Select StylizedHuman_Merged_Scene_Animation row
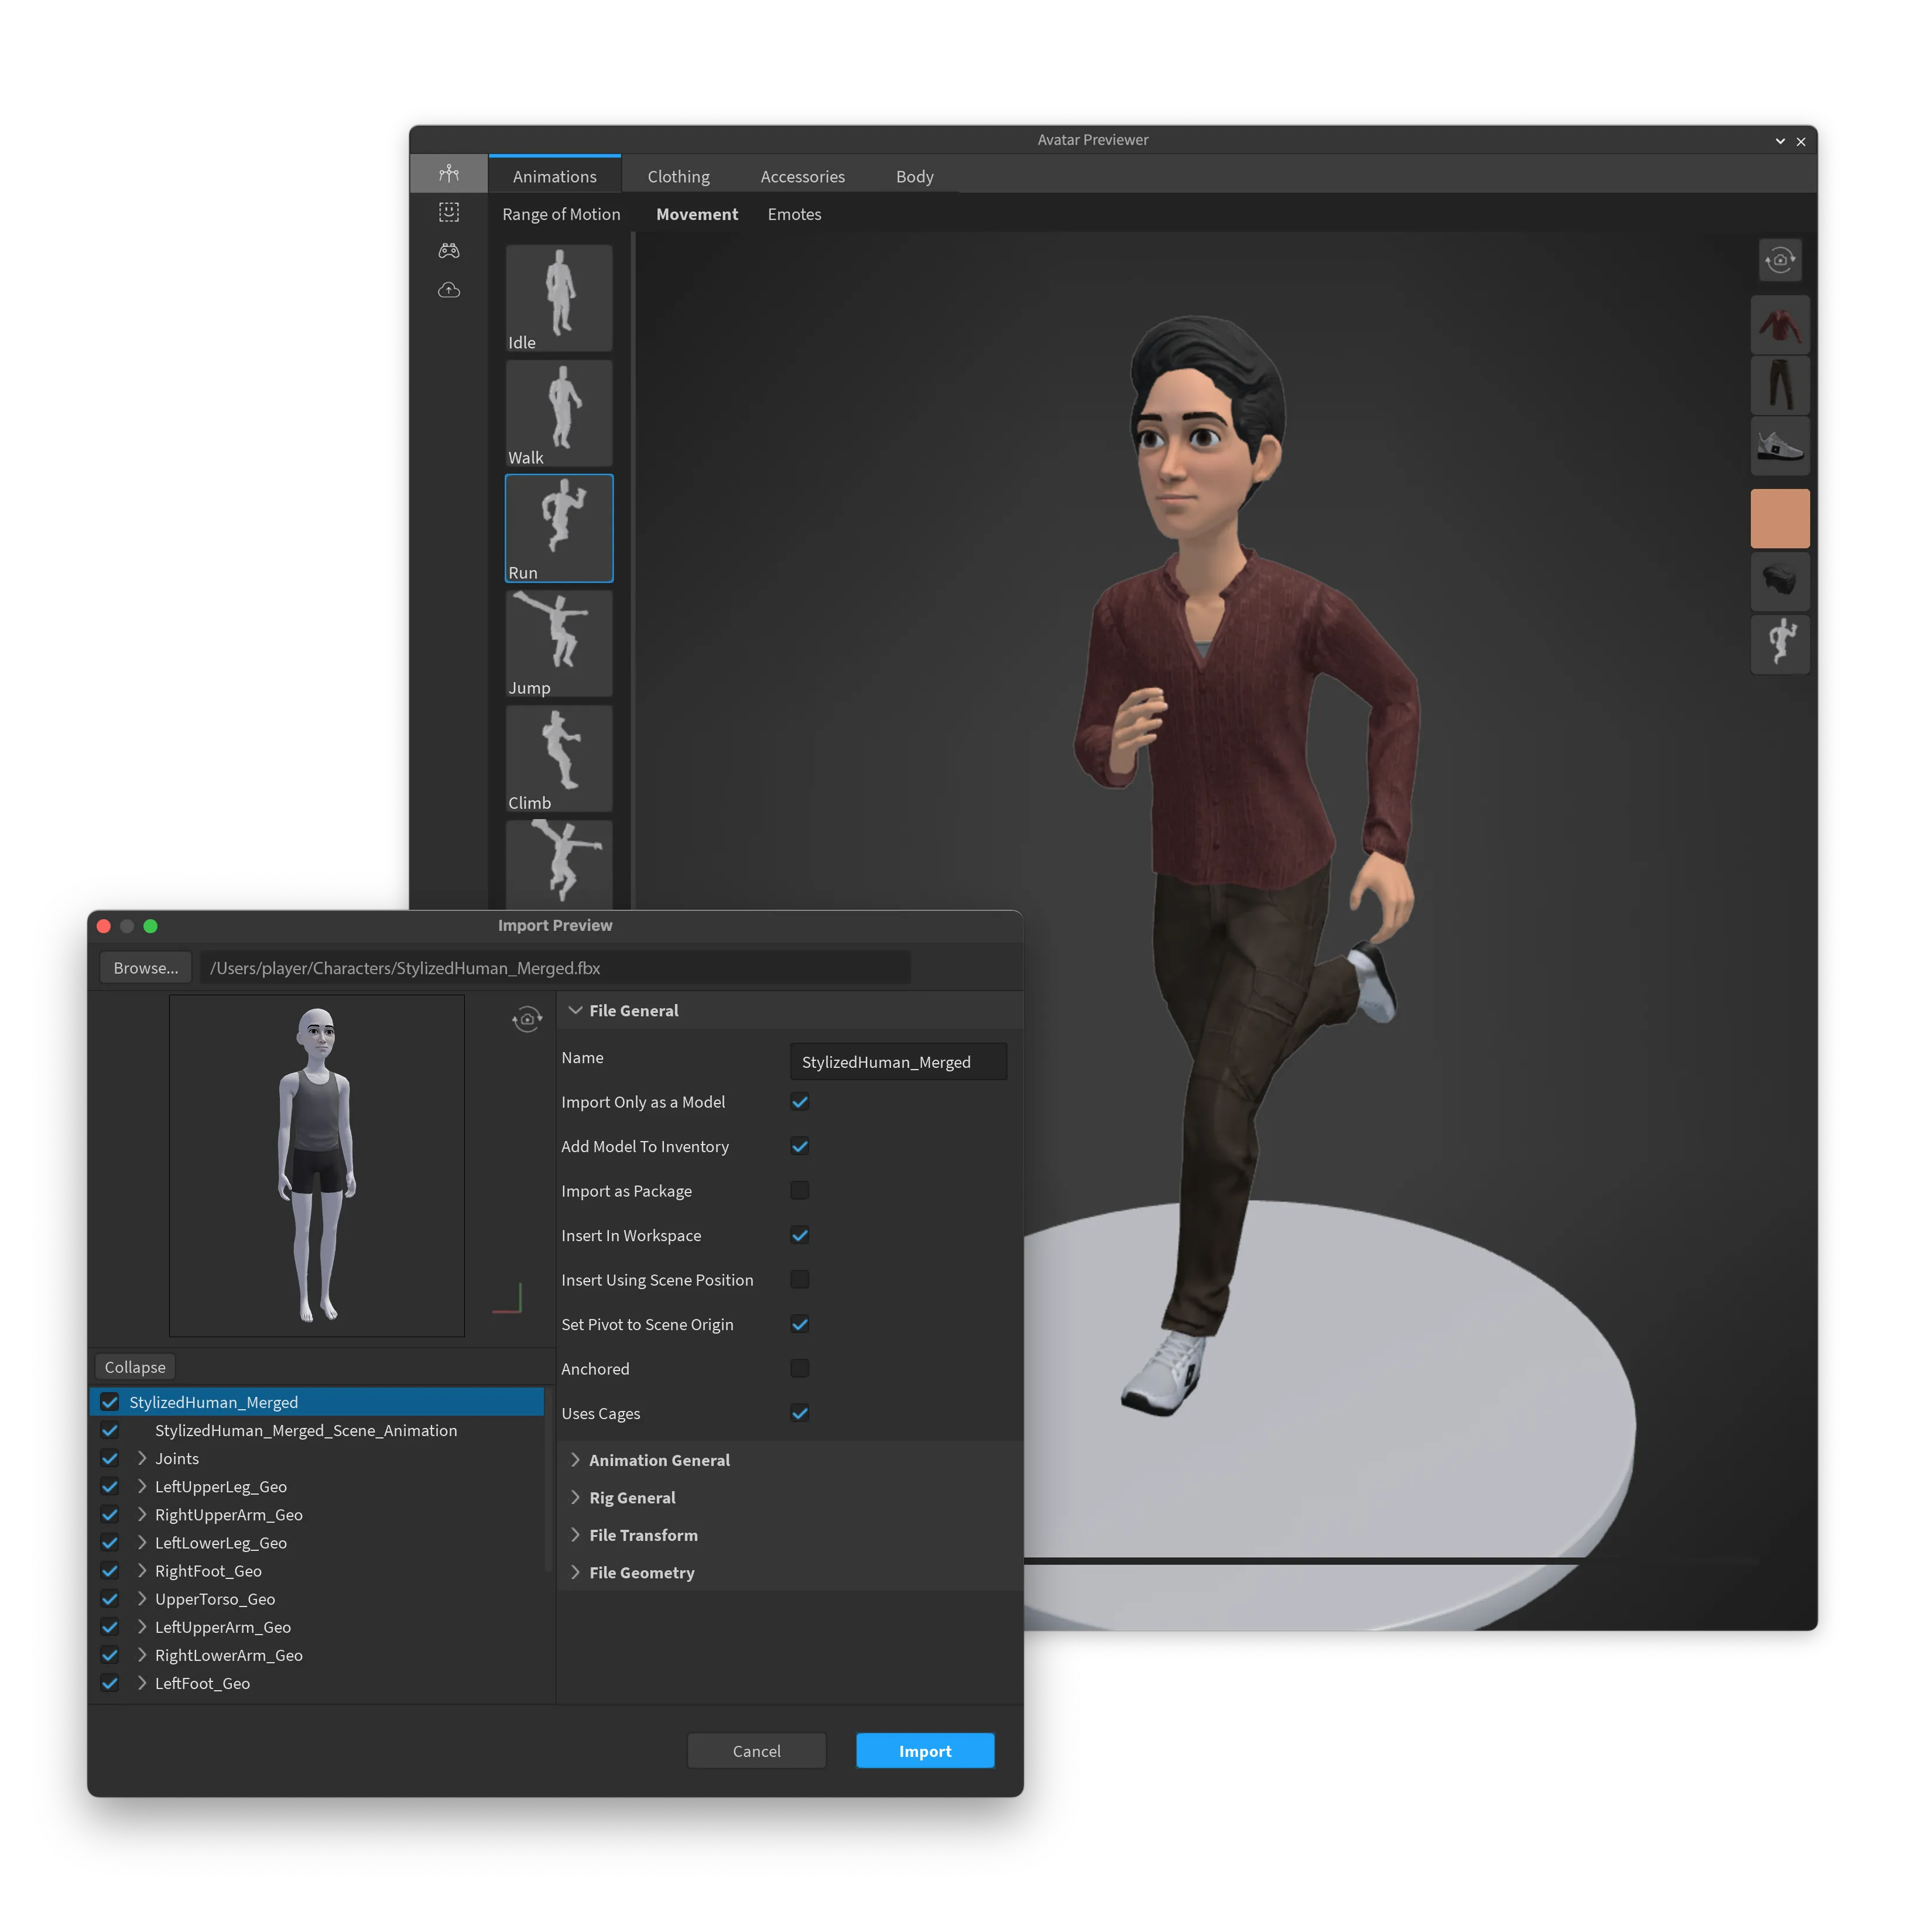The image size is (1932, 1932). click(318, 1430)
